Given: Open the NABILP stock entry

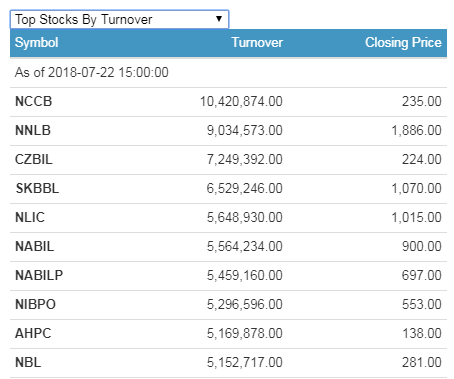Looking at the screenshot, I should [x=39, y=275].
